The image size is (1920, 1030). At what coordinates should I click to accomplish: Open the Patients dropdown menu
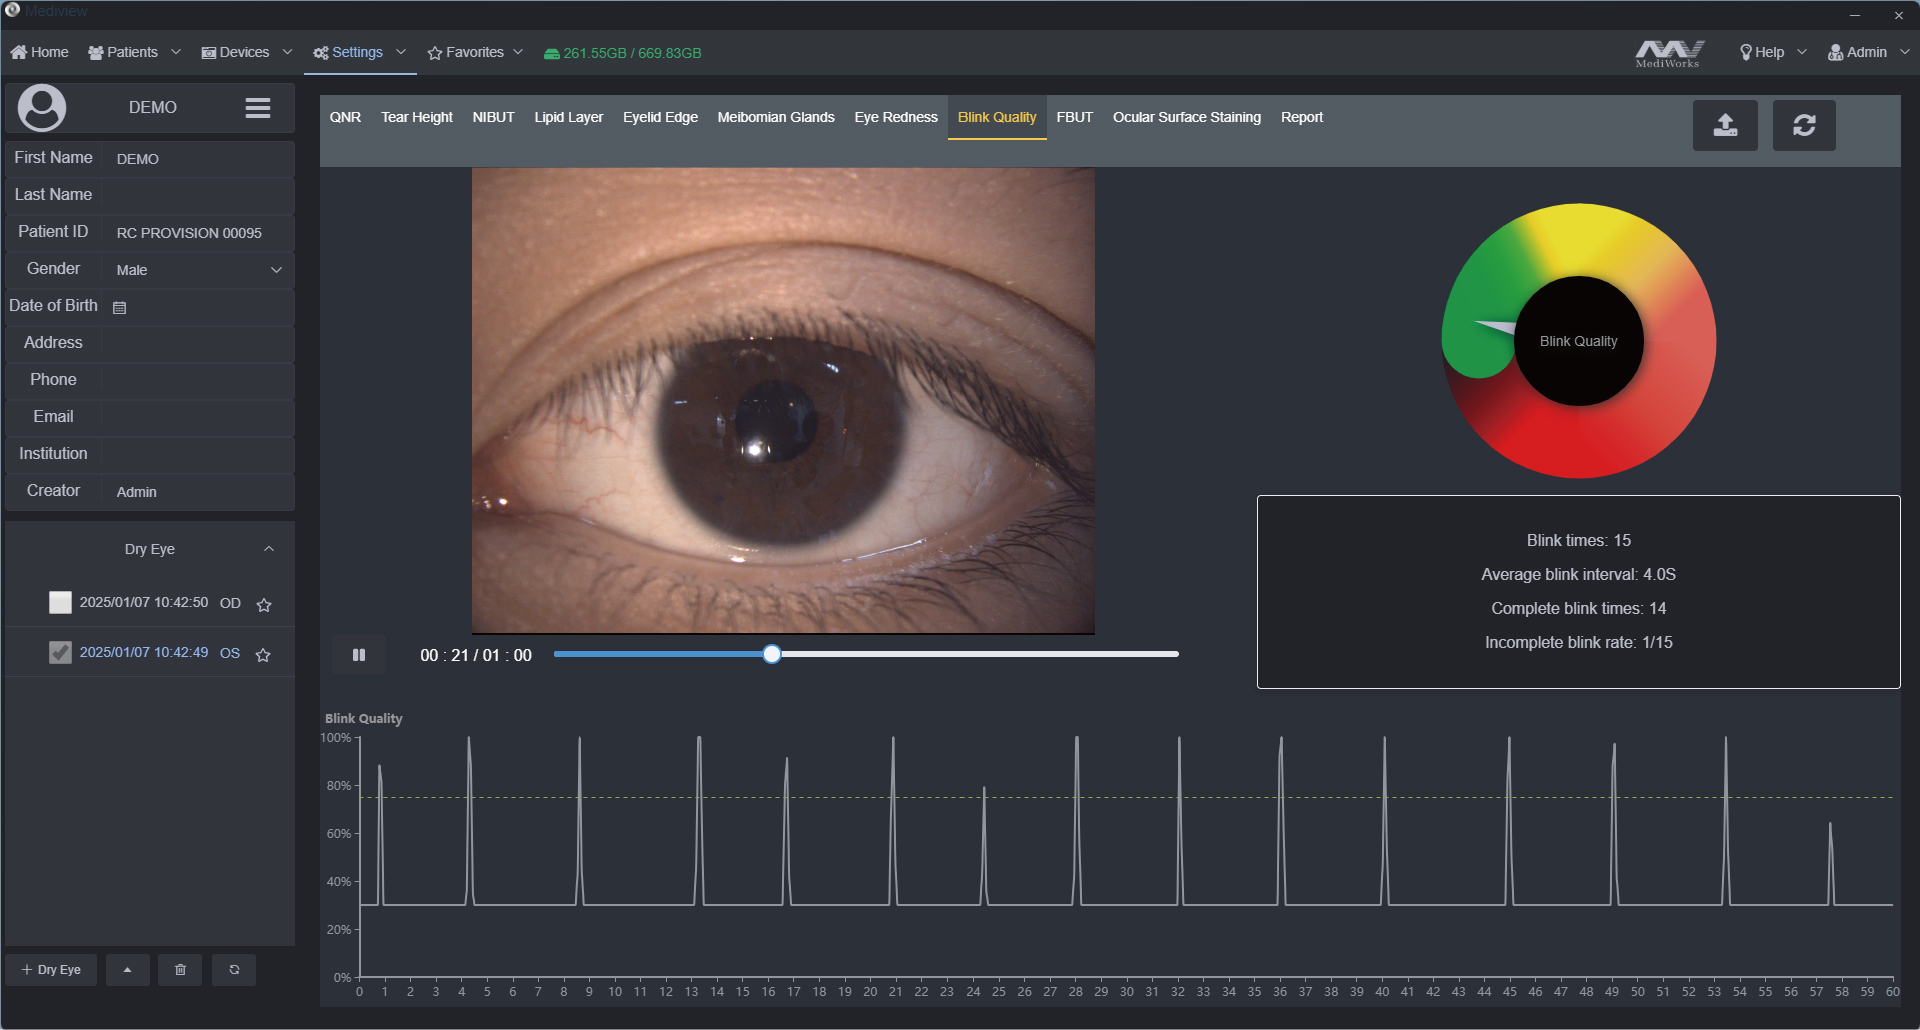pyautogui.click(x=135, y=52)
